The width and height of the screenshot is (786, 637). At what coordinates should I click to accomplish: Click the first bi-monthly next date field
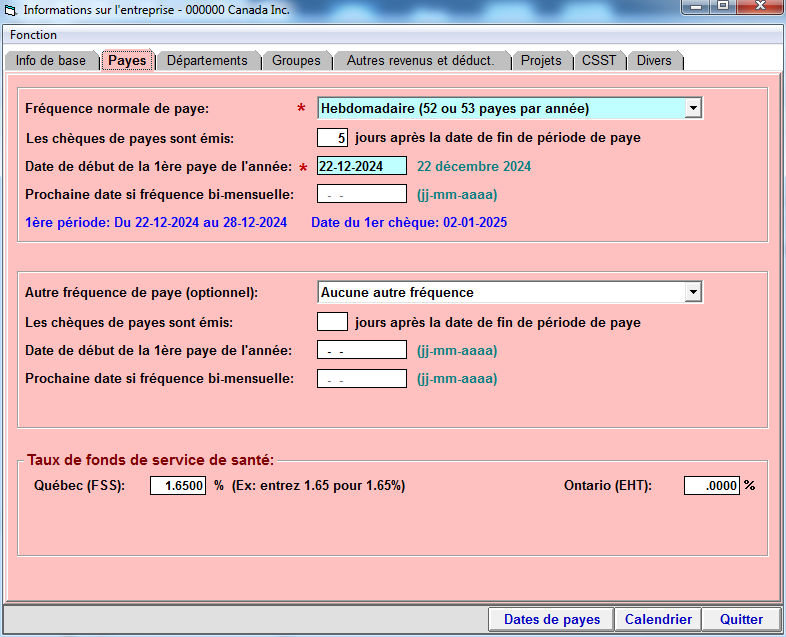point(361,194)
